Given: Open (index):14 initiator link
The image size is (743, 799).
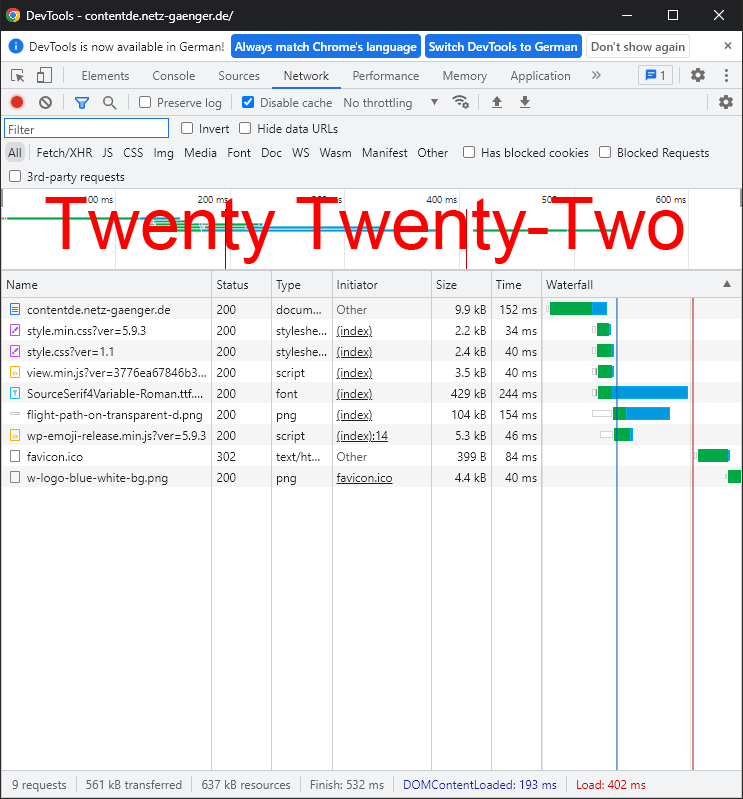Looking at the screenshot, I should (x=362, y=436).
